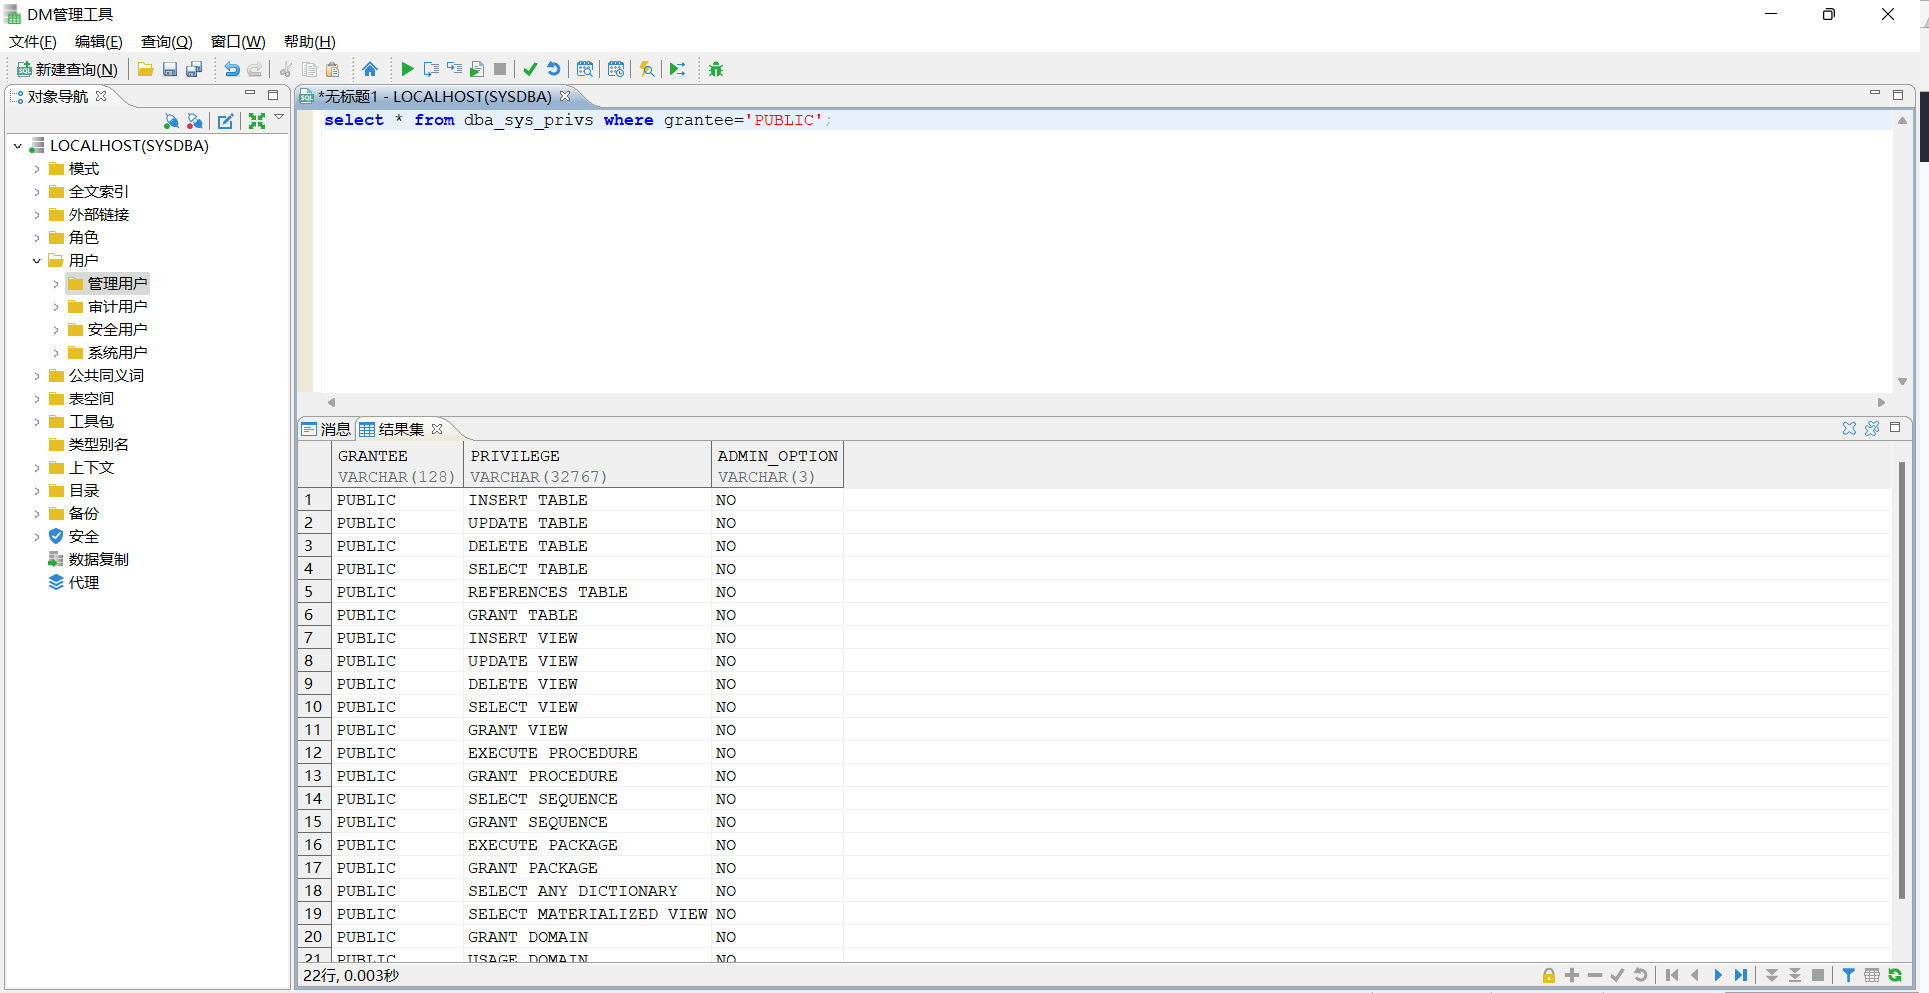Image resolution: width=1929 pixels, height=993 pixels.
Task: Stop execution with gray square icon
Action: pos(500,69)
